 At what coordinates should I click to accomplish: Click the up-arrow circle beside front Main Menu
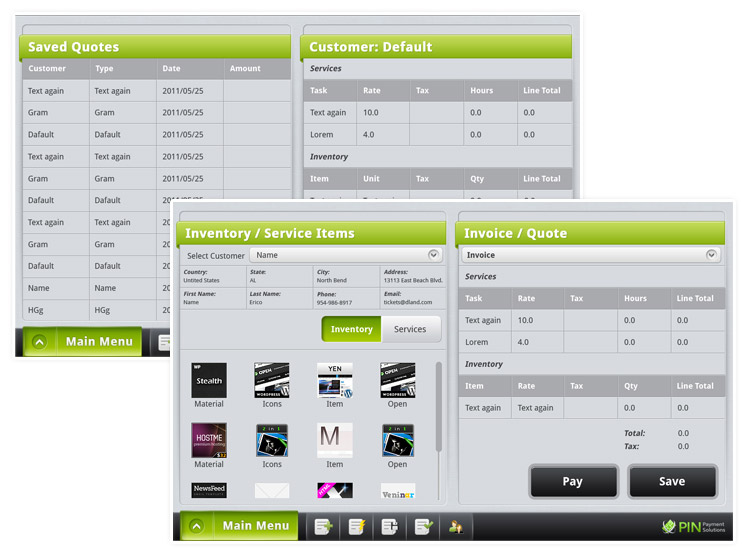pos(197,527)
